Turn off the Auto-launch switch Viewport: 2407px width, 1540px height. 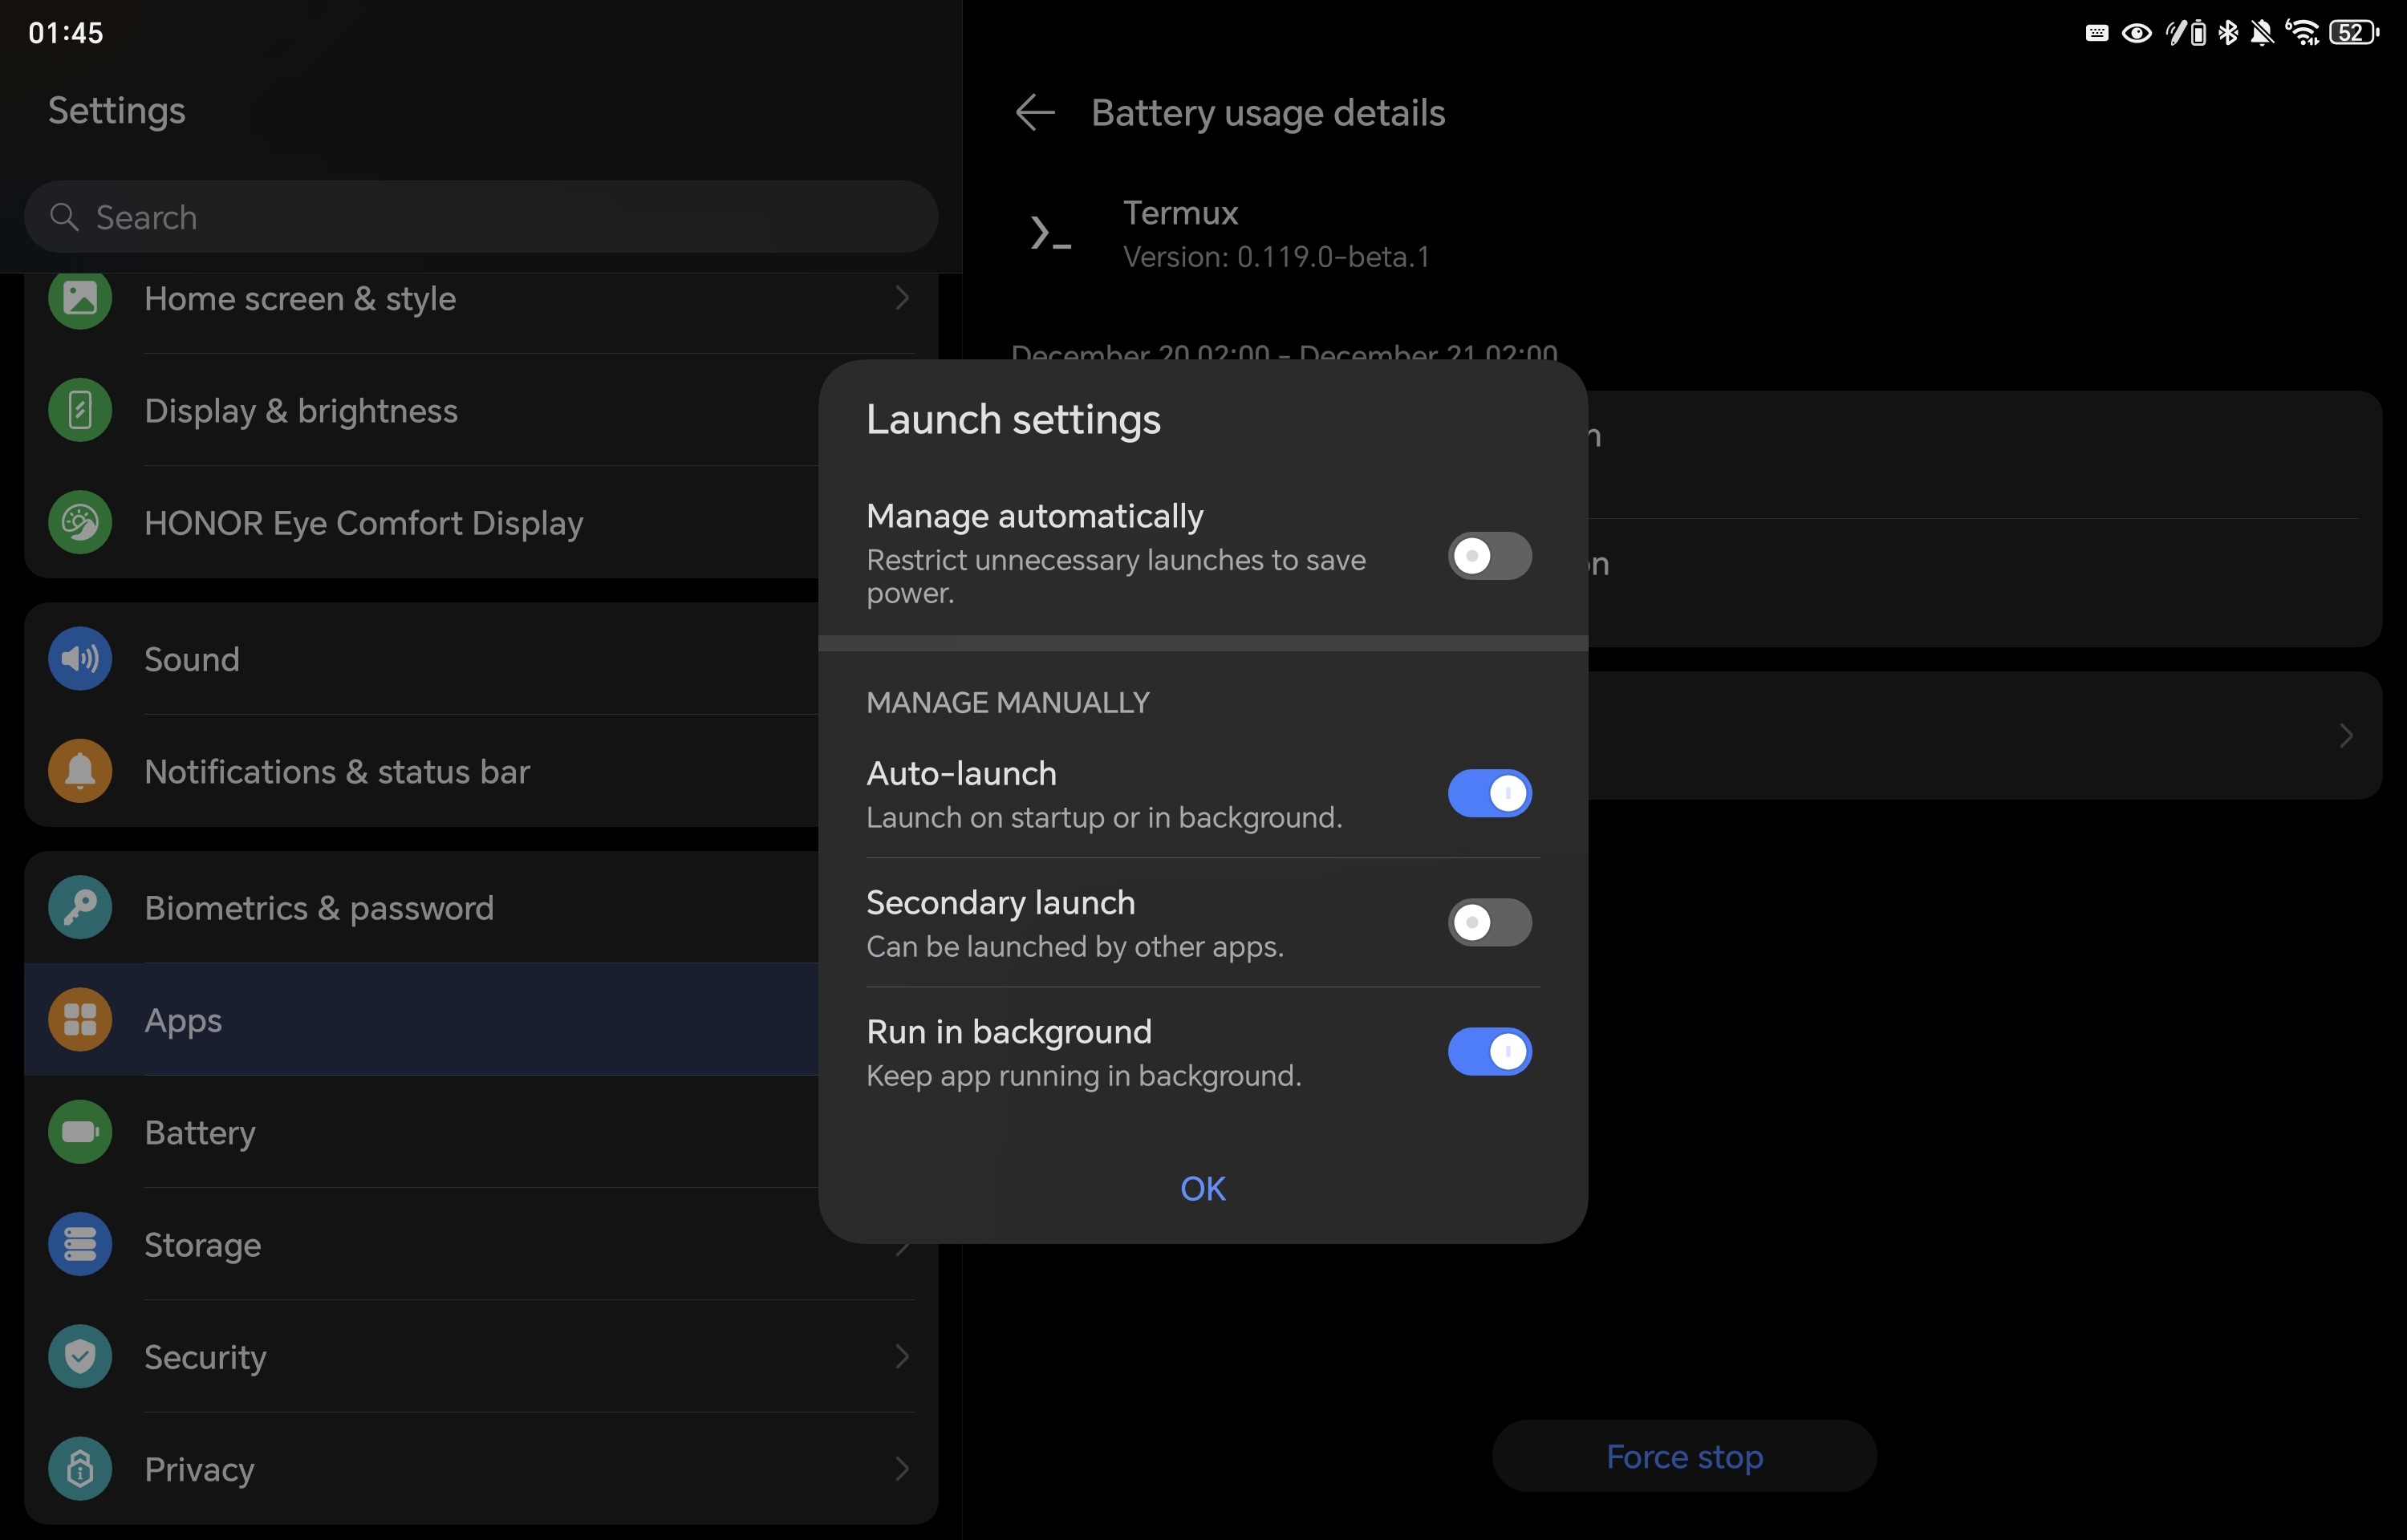(1489, 793)
